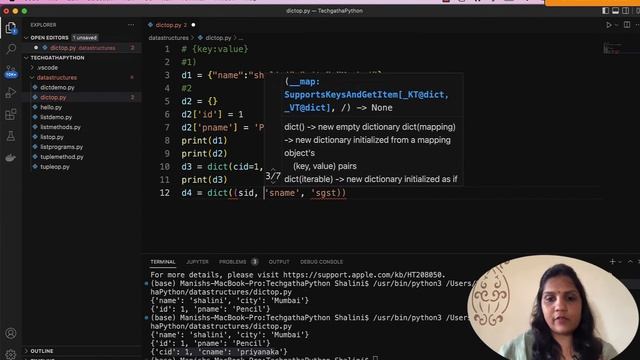
Task: Open listprograms.py in the file tree
Action: 61,147
